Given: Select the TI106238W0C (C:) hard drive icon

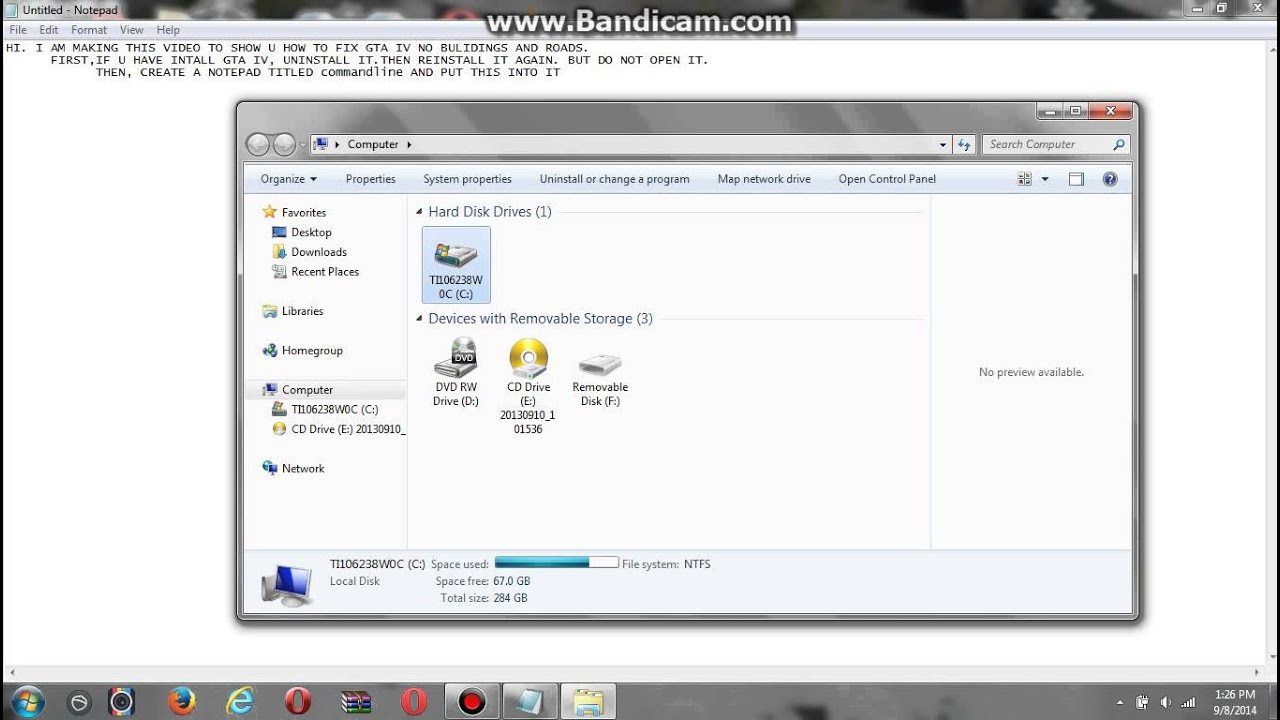Looking at the screenshot, I should point(456,265).
